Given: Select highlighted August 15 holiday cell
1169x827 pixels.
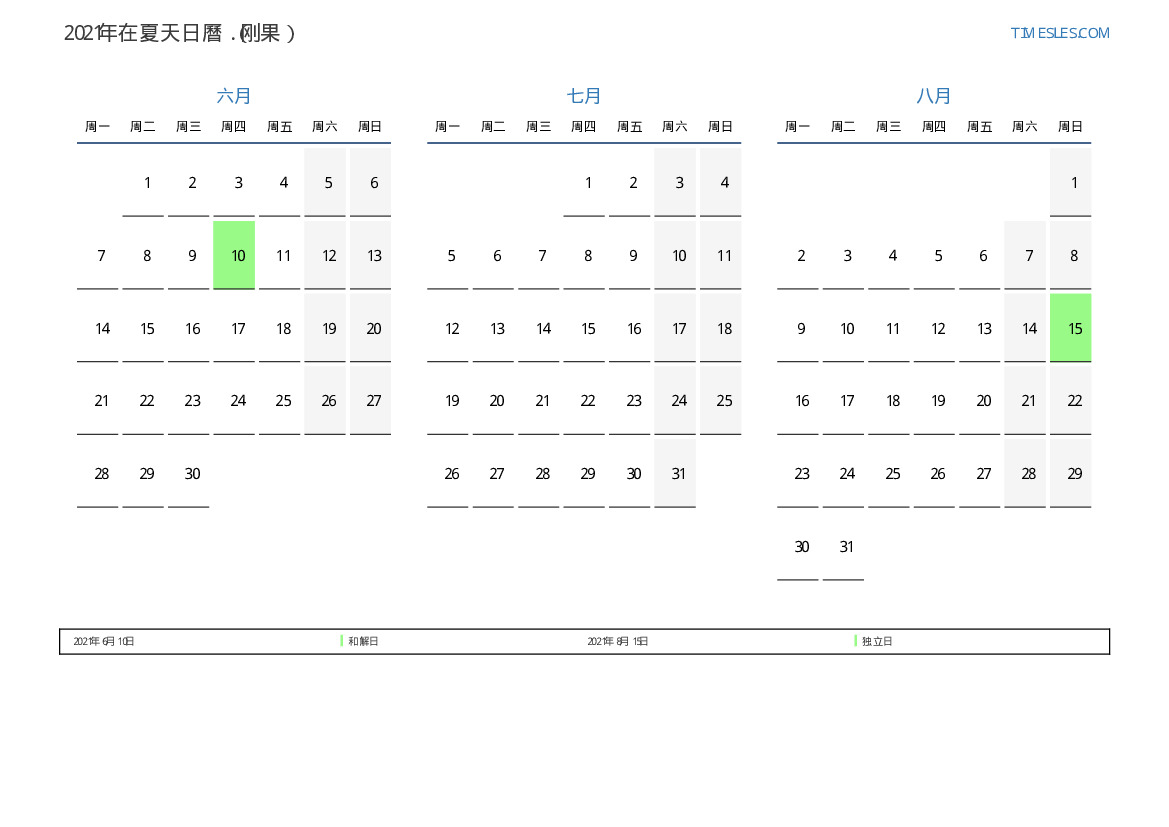Looking at the screenshot, I should (x=1070, y=328).
